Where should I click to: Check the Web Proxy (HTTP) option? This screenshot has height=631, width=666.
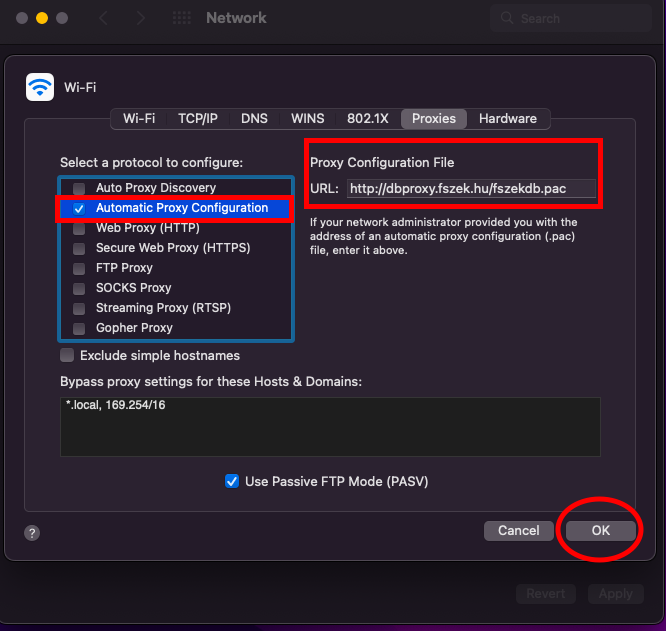tap(79, 228)
